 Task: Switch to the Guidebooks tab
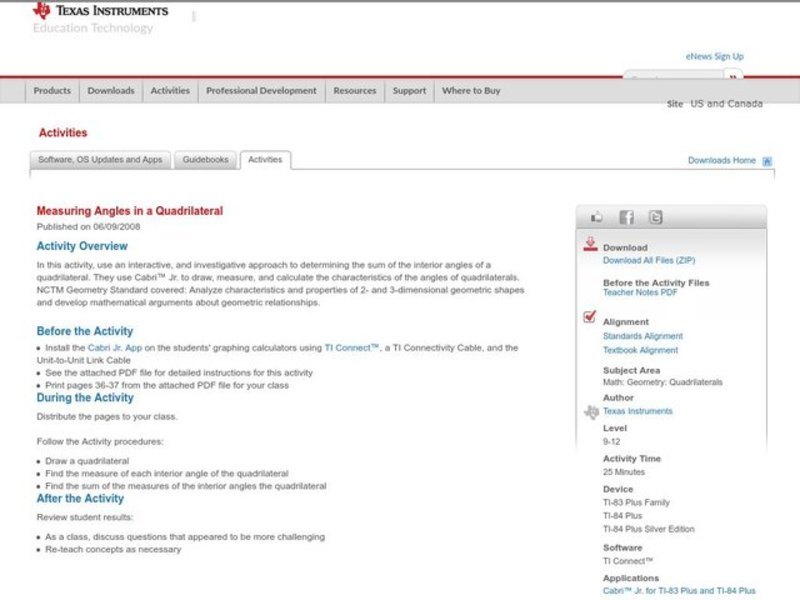click(x=206, y=160)
